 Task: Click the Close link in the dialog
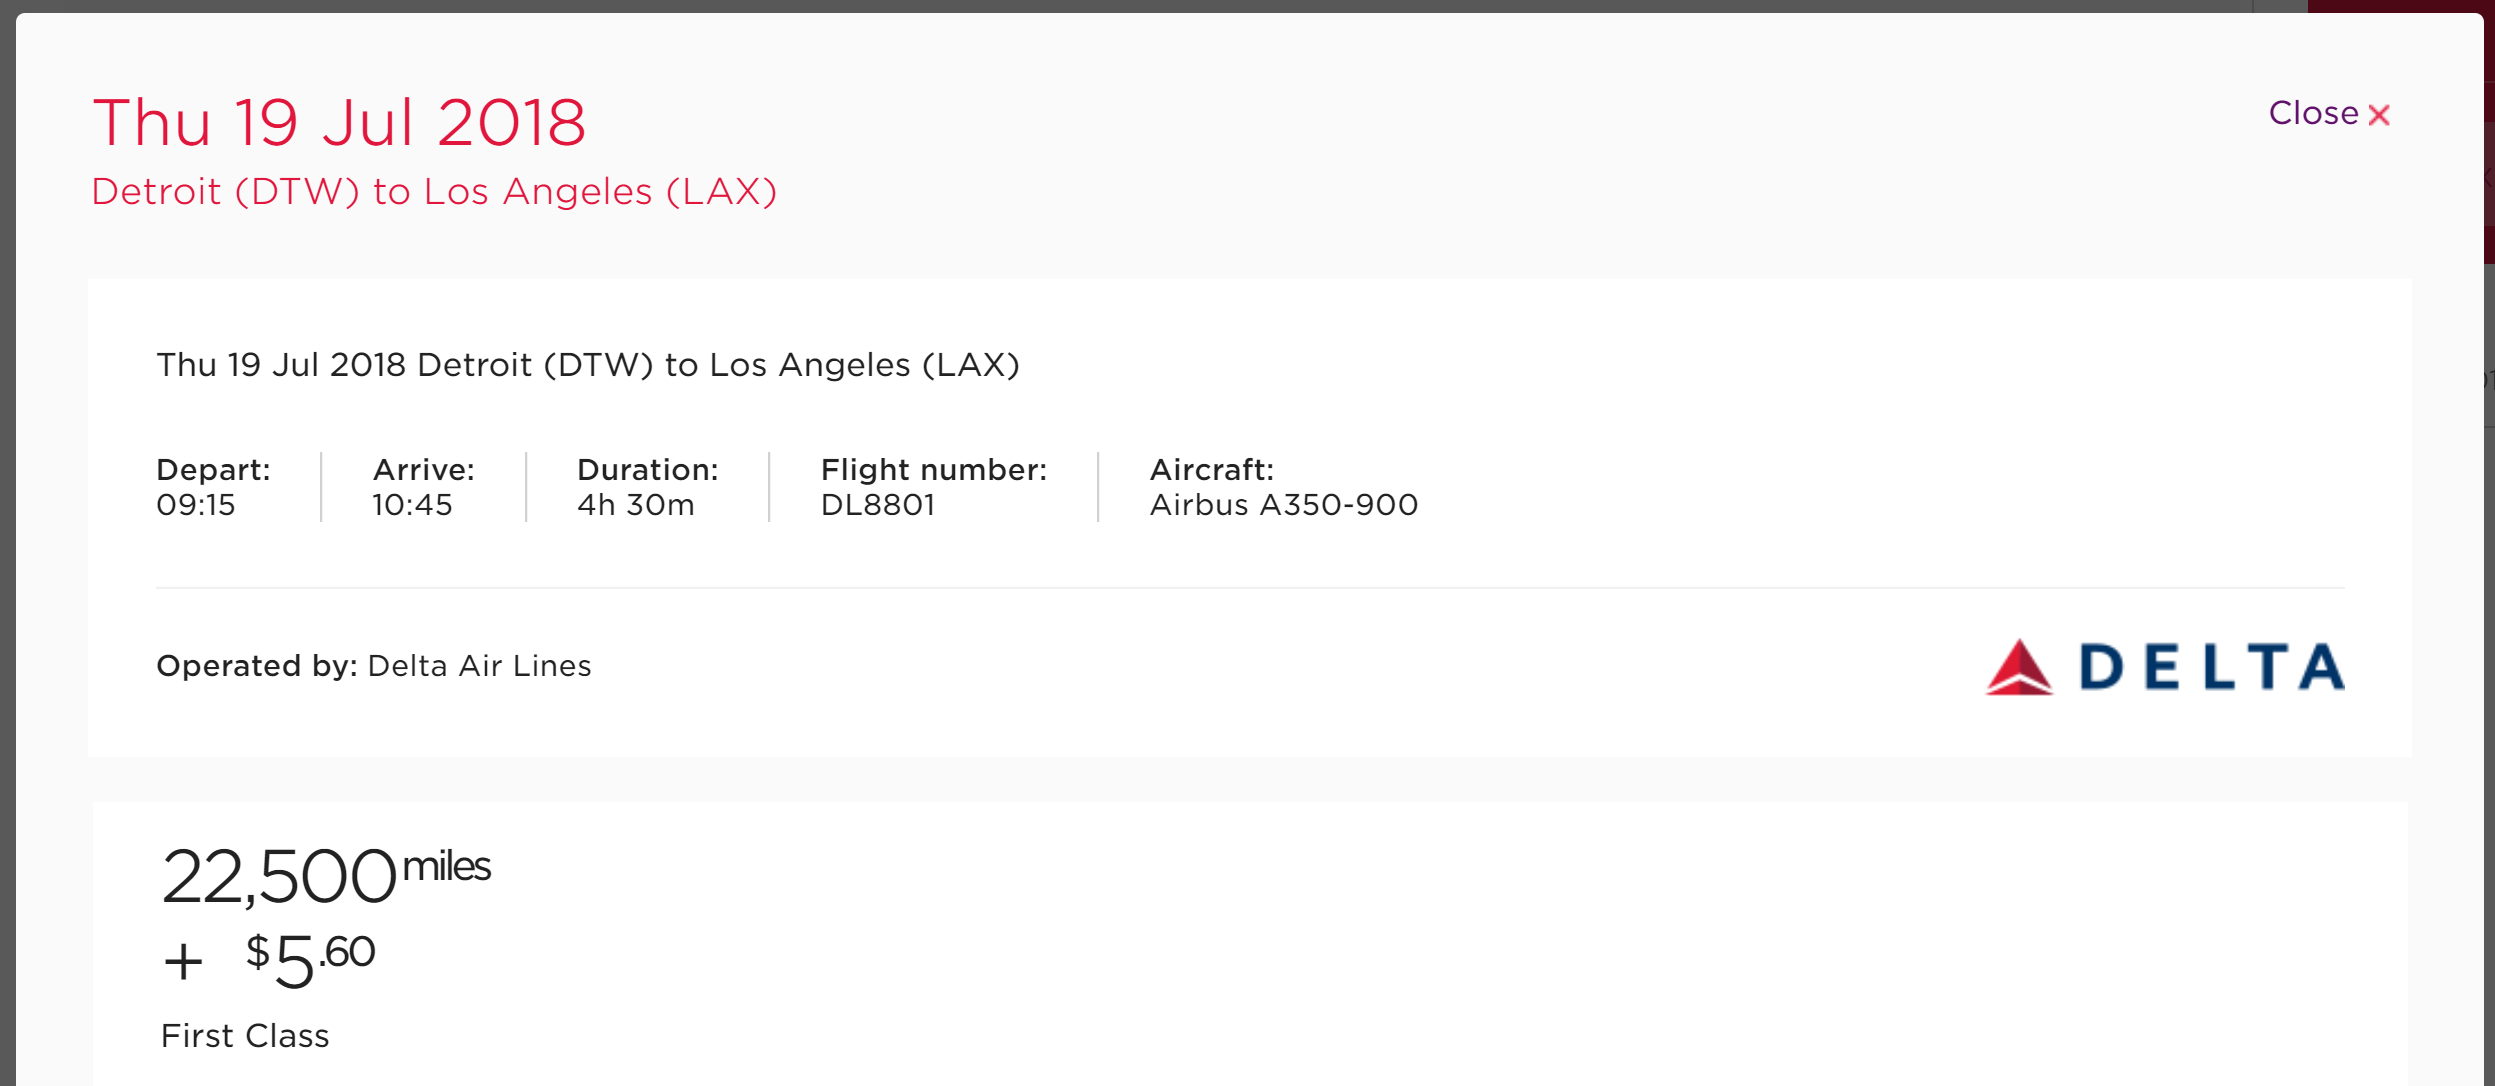[2312, 114]
